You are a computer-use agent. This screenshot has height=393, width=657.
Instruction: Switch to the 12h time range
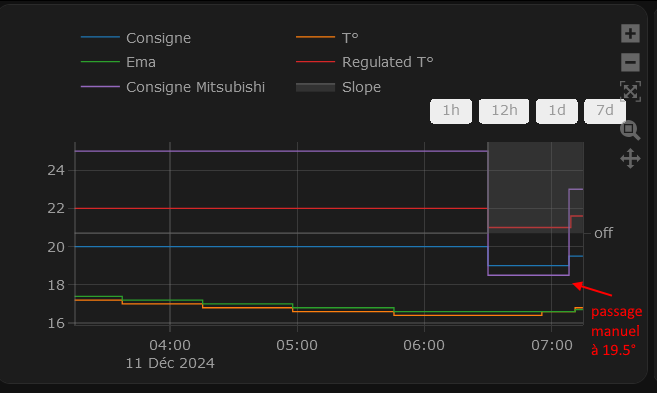click(504, 111)
